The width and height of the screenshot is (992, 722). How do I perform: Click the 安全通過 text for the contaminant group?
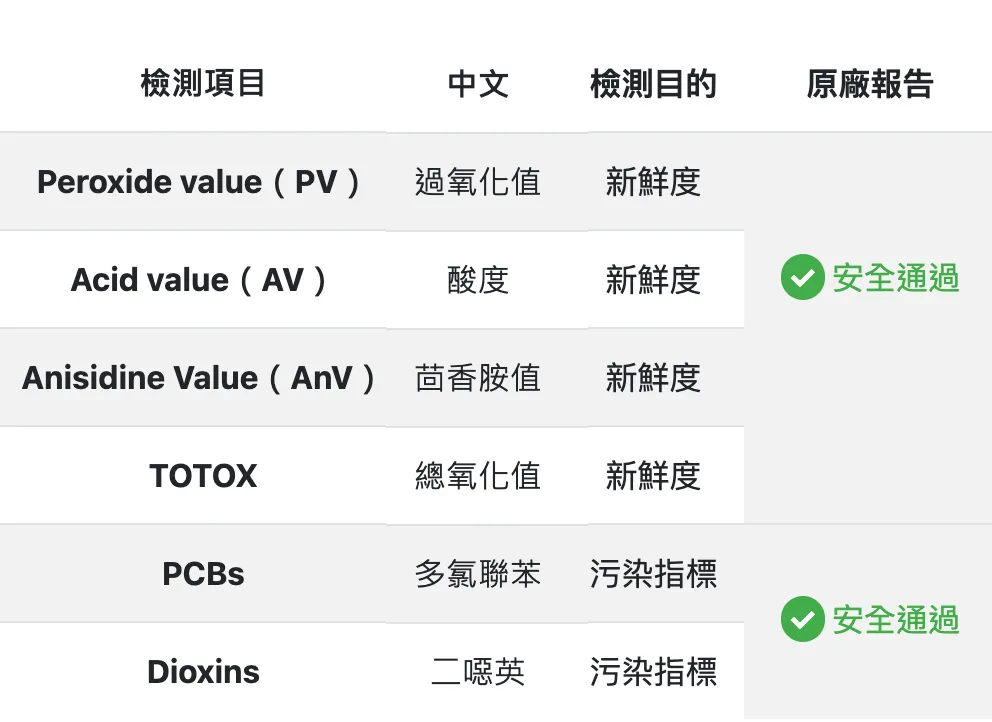click(895, 620)
